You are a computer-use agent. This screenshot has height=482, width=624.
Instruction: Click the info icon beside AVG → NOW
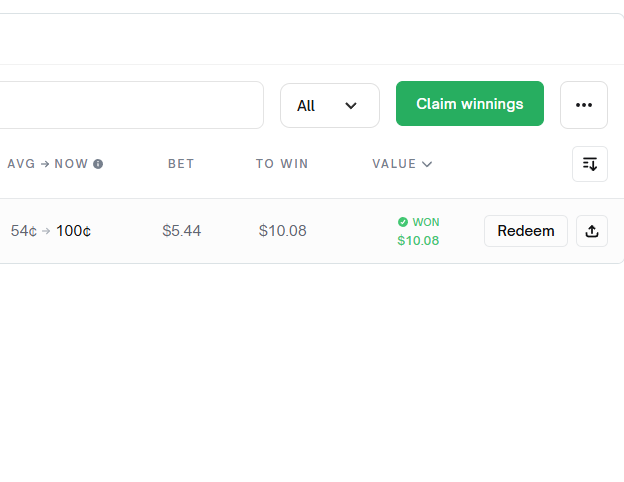(x=98, y=164)
